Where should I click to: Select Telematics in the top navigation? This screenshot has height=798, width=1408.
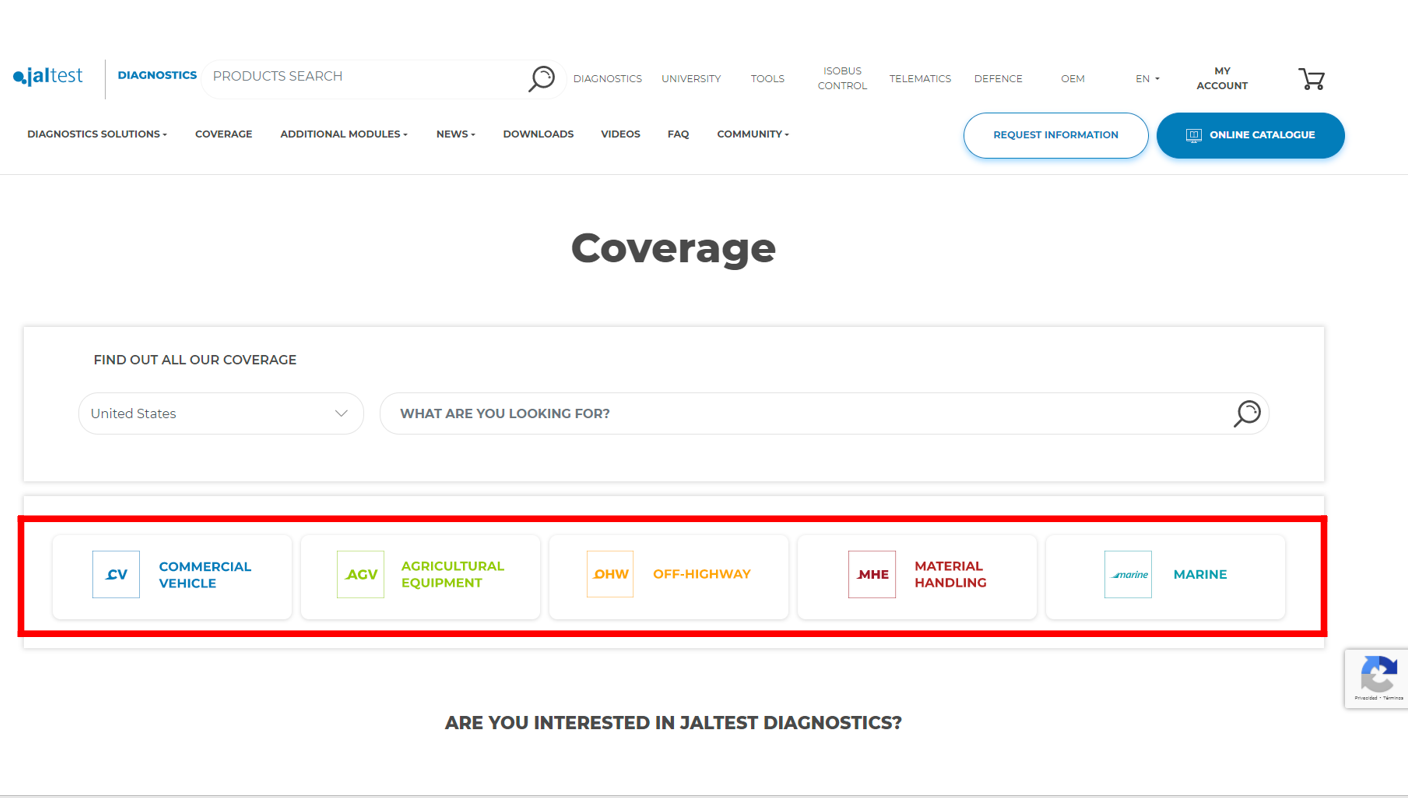coord(920,79)
